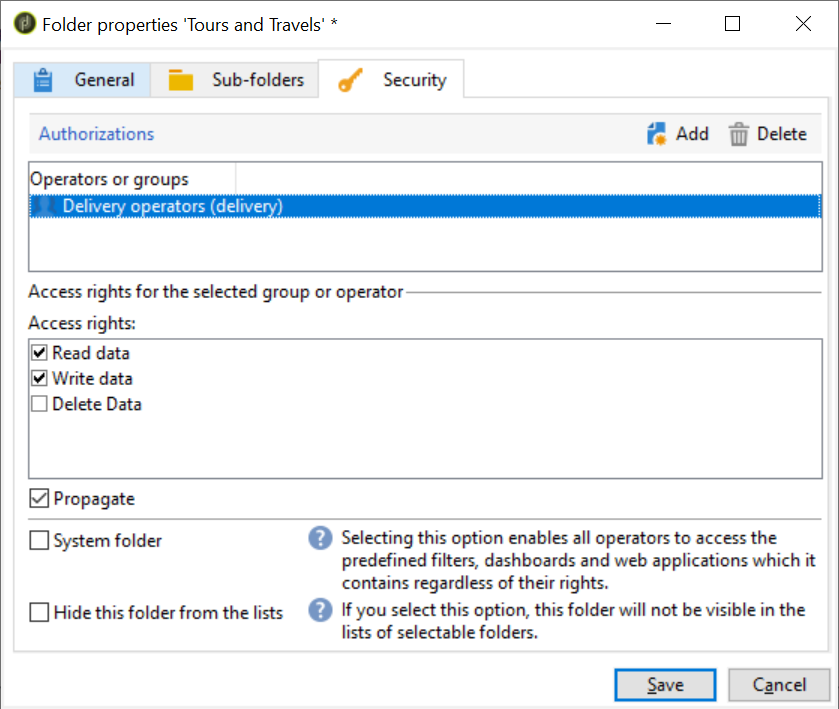Click the help icon beside System folder
839x709 pixels.
(x=320, y=539)
